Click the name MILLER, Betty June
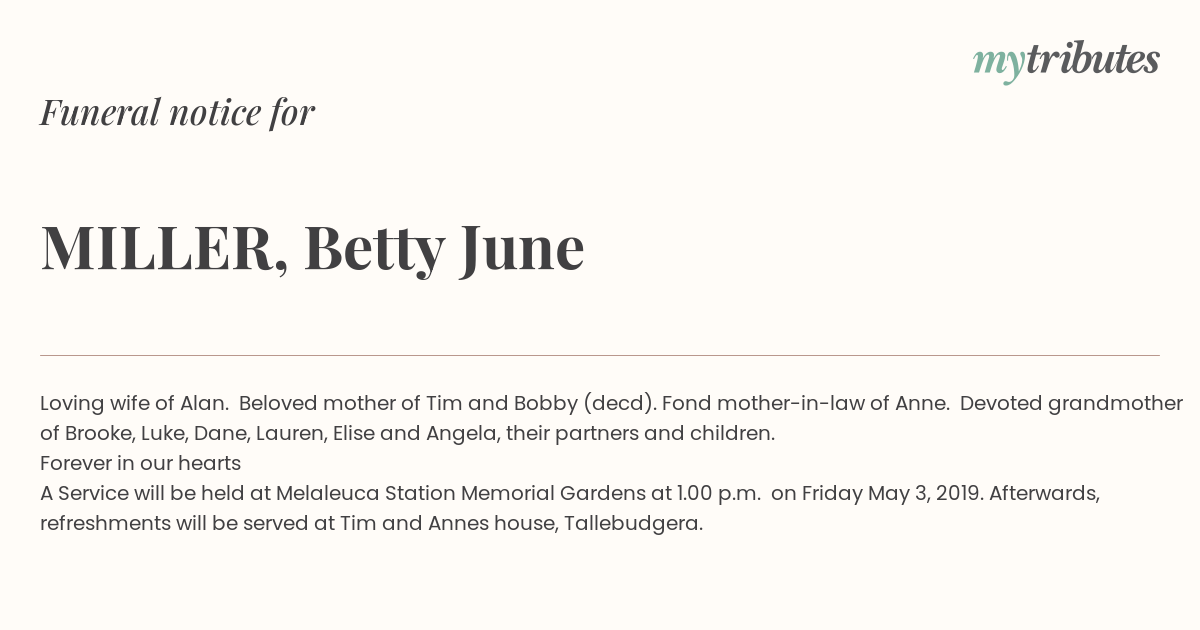1200x630 pixels. (312, 248)
